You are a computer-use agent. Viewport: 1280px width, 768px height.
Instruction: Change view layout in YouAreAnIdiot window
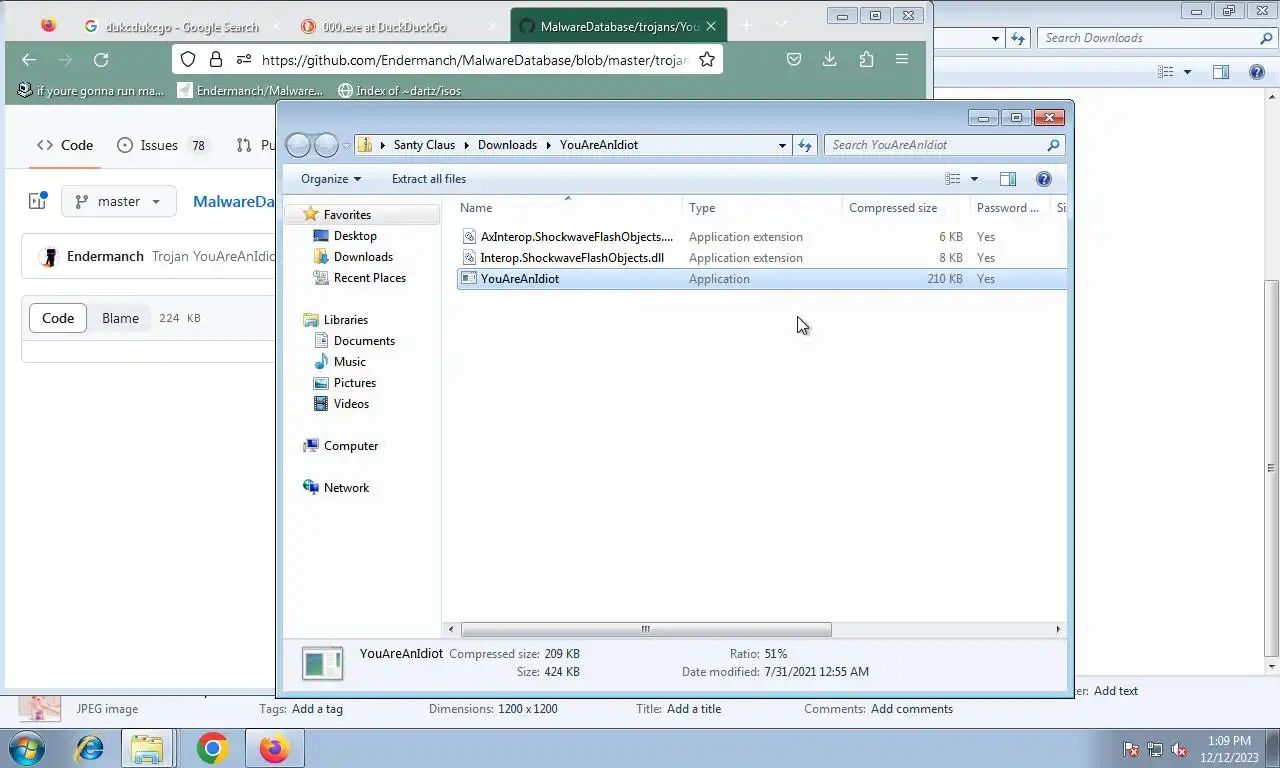pos(953,179)
